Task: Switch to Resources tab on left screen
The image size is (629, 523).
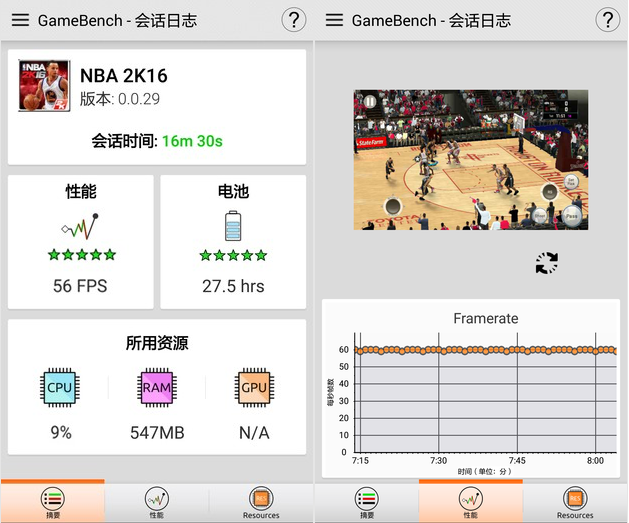Action: [x=261, y=503]
